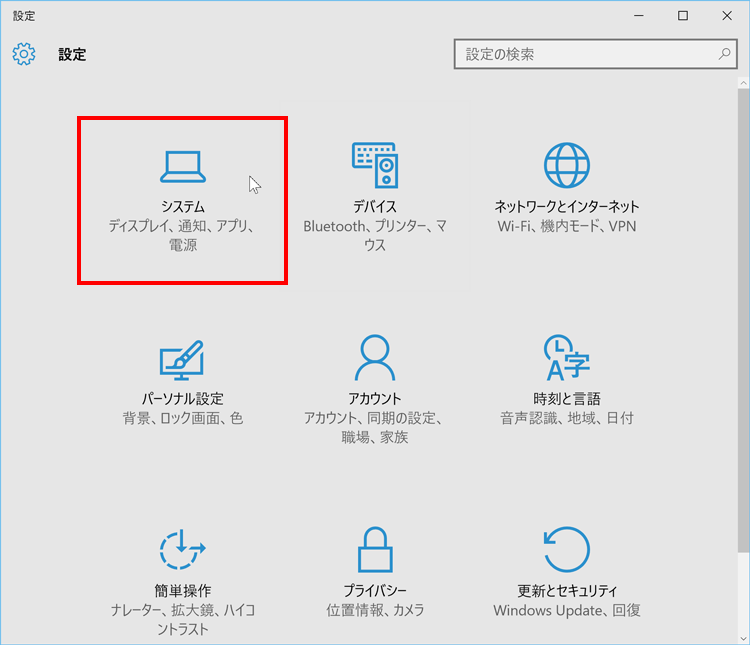Click the gear icon beside the 設定 heading
The image size is (750, 645).
tap(24, 54)
